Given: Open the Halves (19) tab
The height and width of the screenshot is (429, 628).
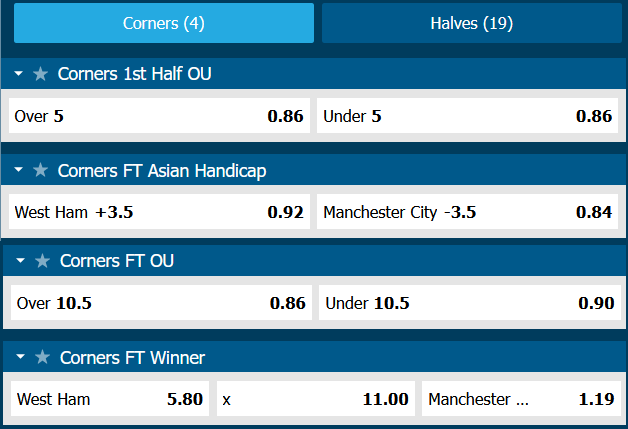Looking at the screenshot, I should click(471, 23).
